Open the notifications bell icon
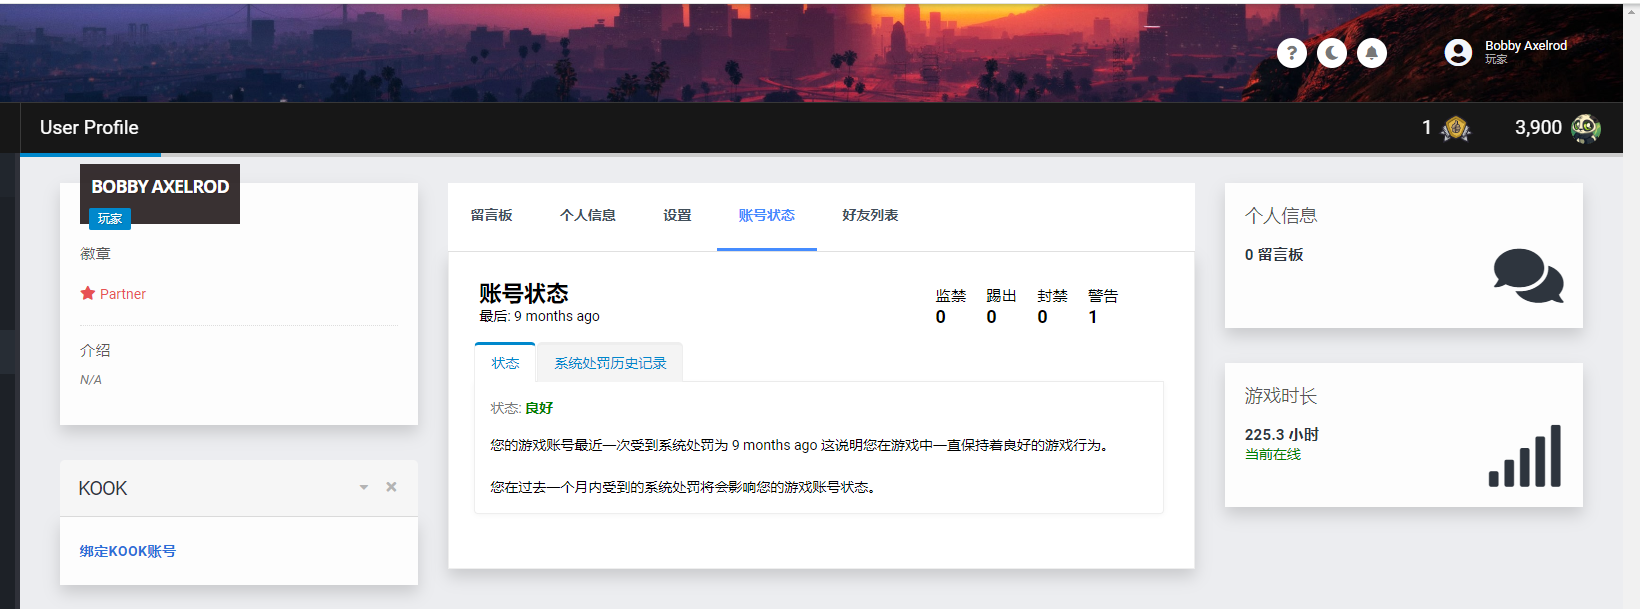The image size is (1640, 609). (x=1372, y=53)
